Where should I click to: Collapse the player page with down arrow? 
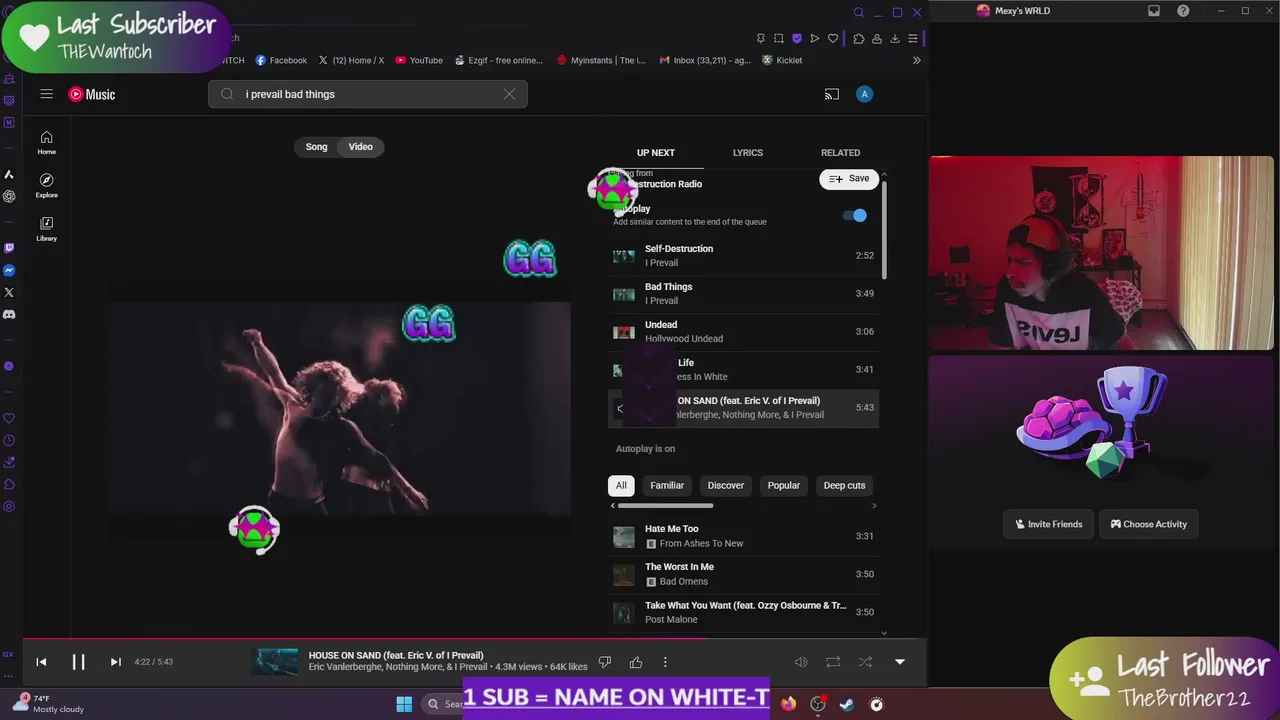coord(899,662)
